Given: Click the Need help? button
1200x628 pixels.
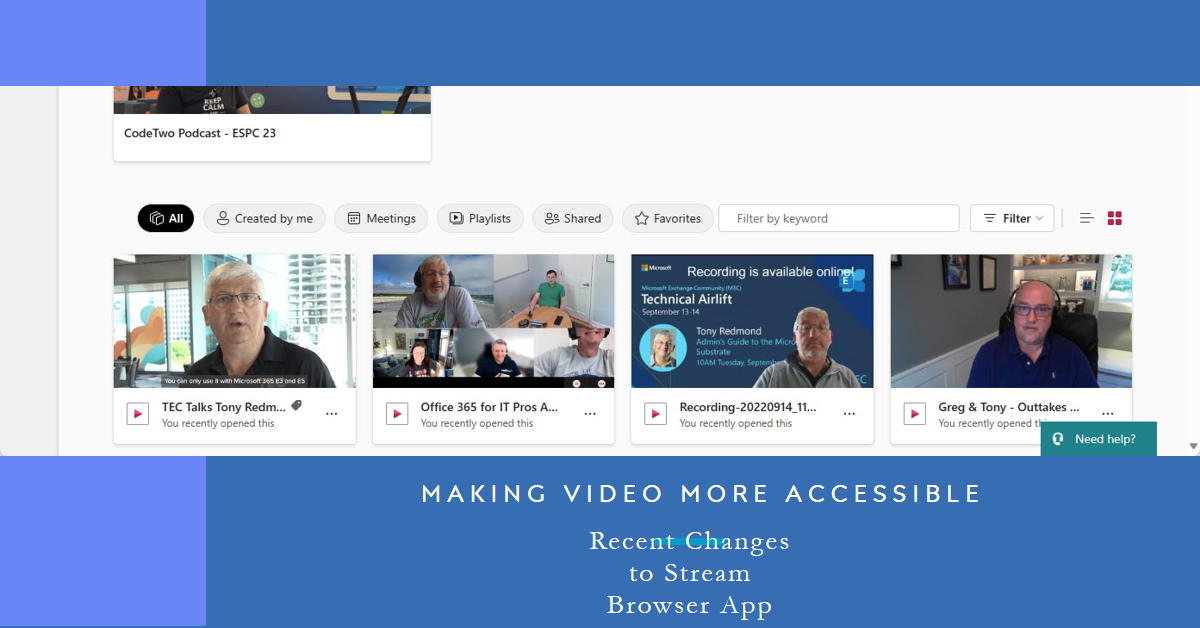Looking at the screenshot, I should click(1099, 439).
